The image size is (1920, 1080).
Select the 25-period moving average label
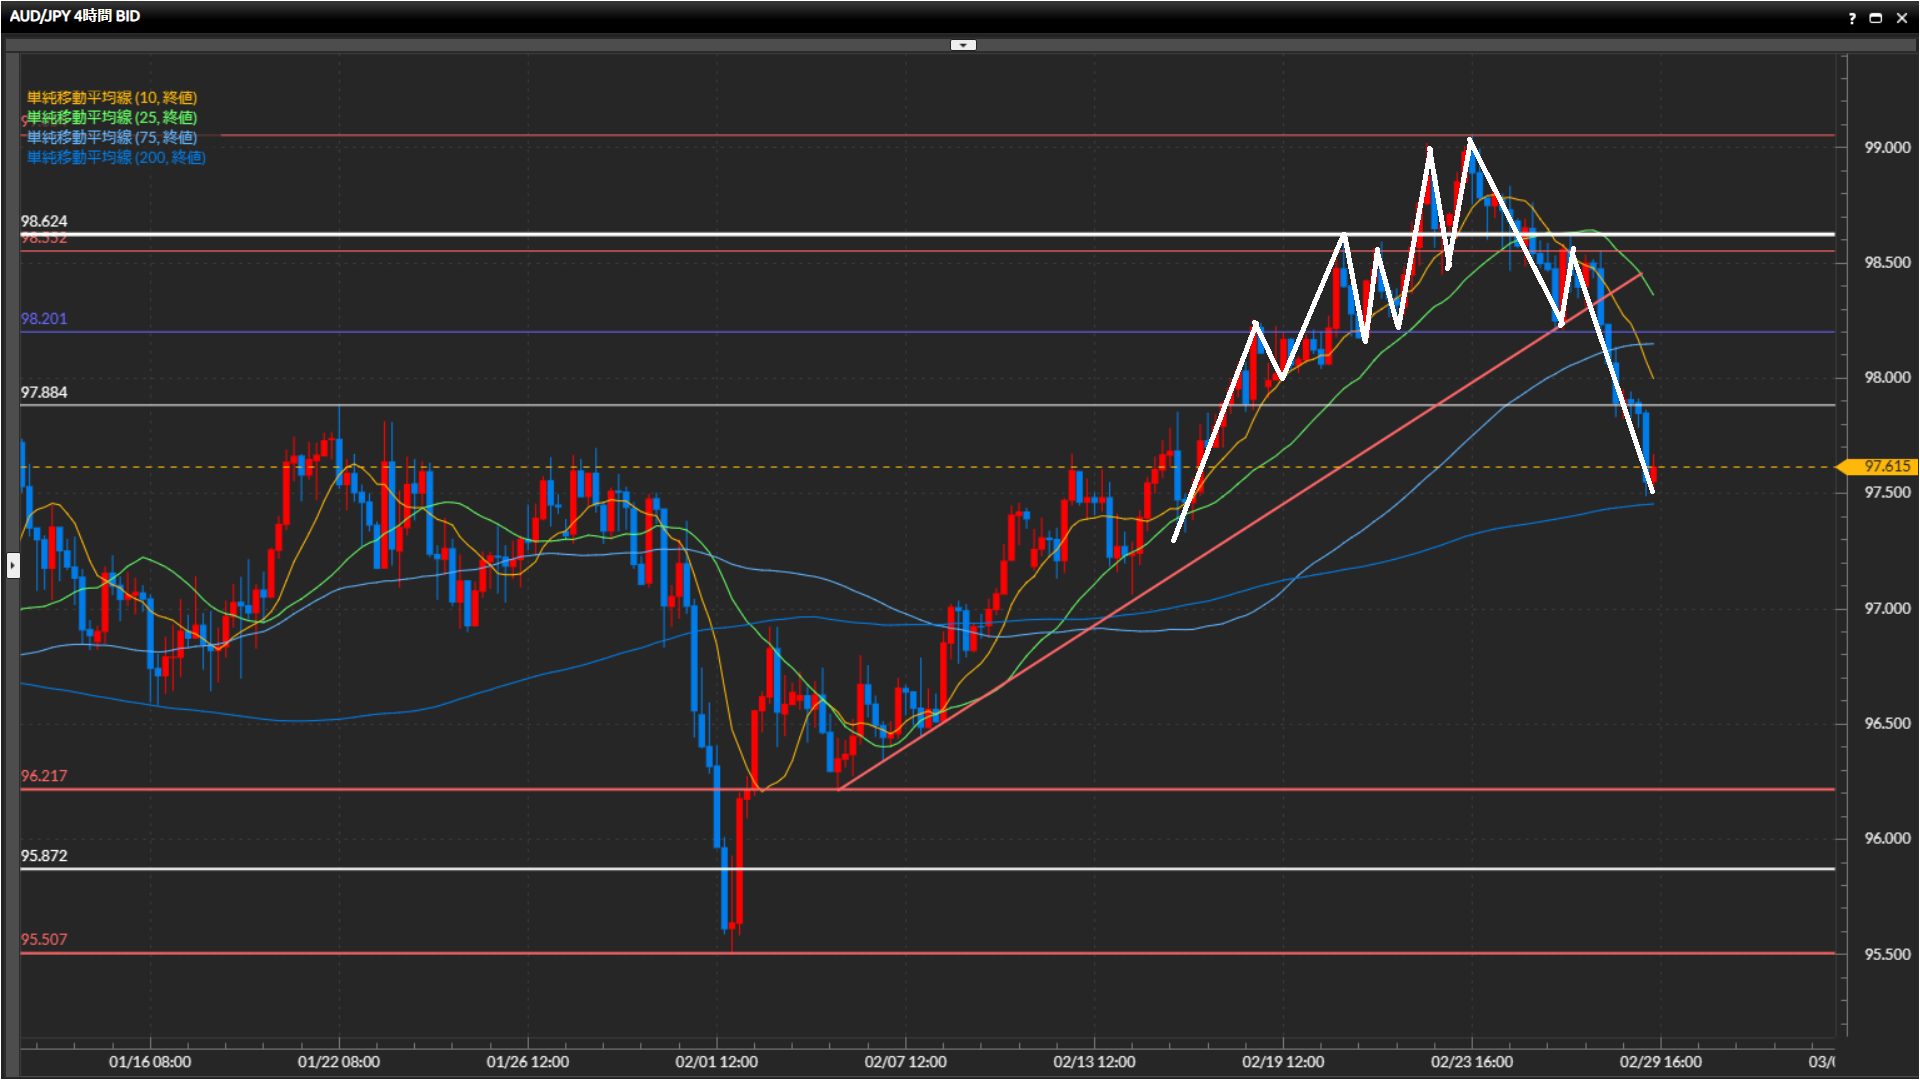tap(111, 118)
